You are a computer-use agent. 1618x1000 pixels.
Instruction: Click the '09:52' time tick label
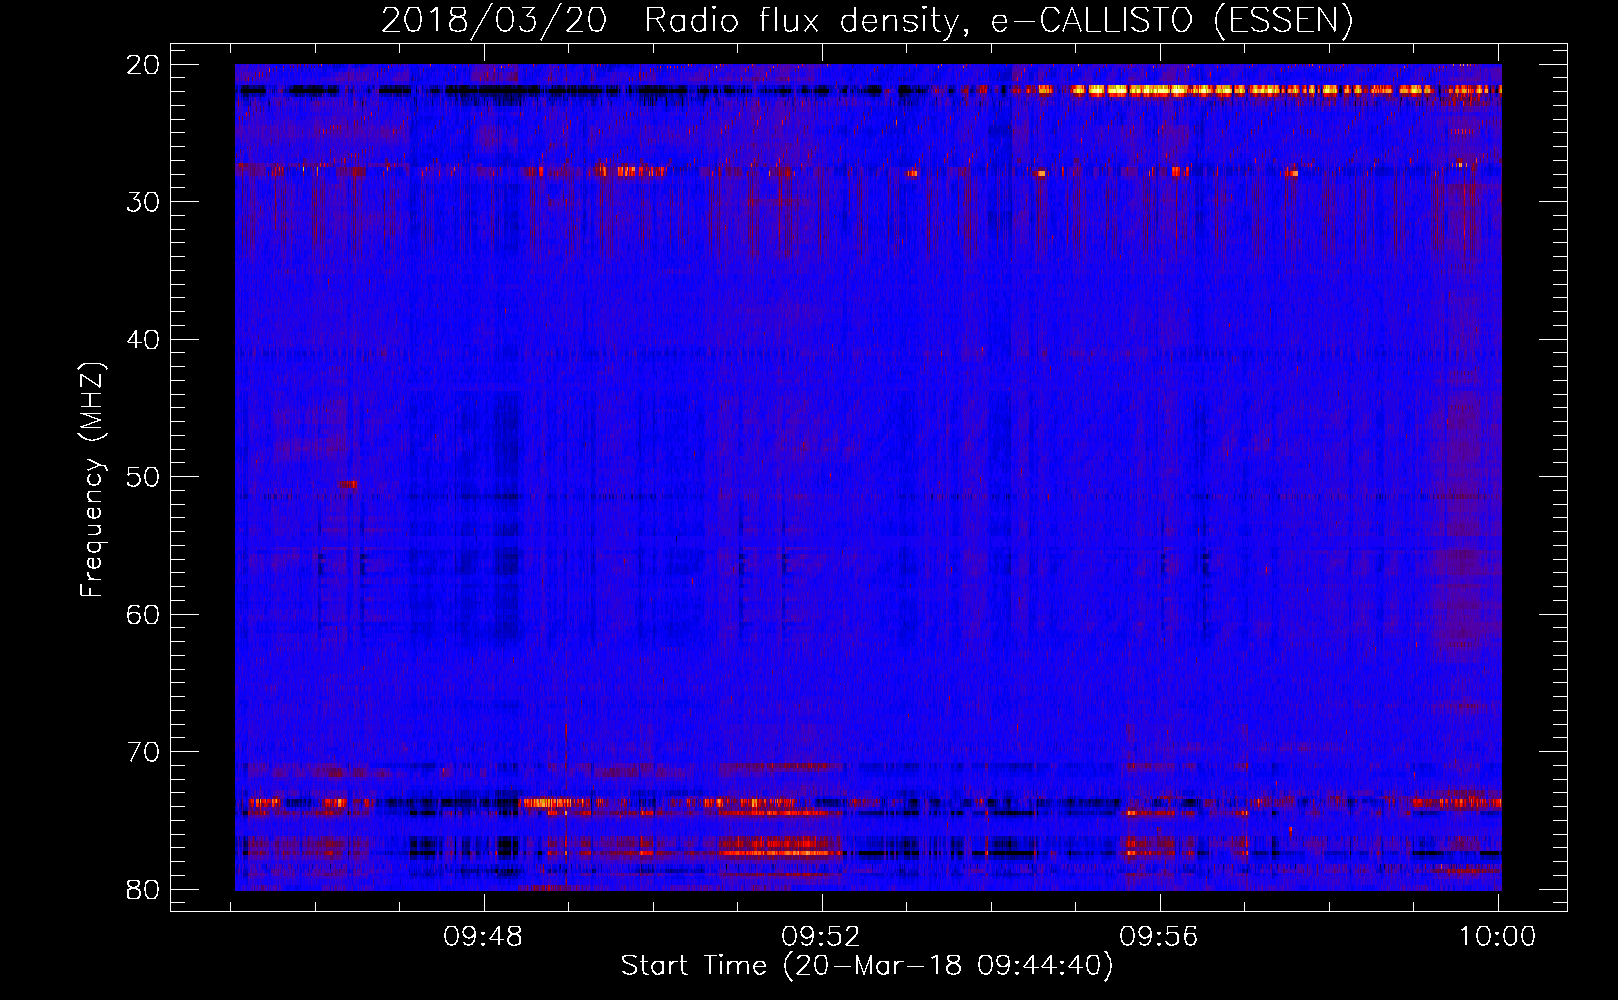(821, 937)
